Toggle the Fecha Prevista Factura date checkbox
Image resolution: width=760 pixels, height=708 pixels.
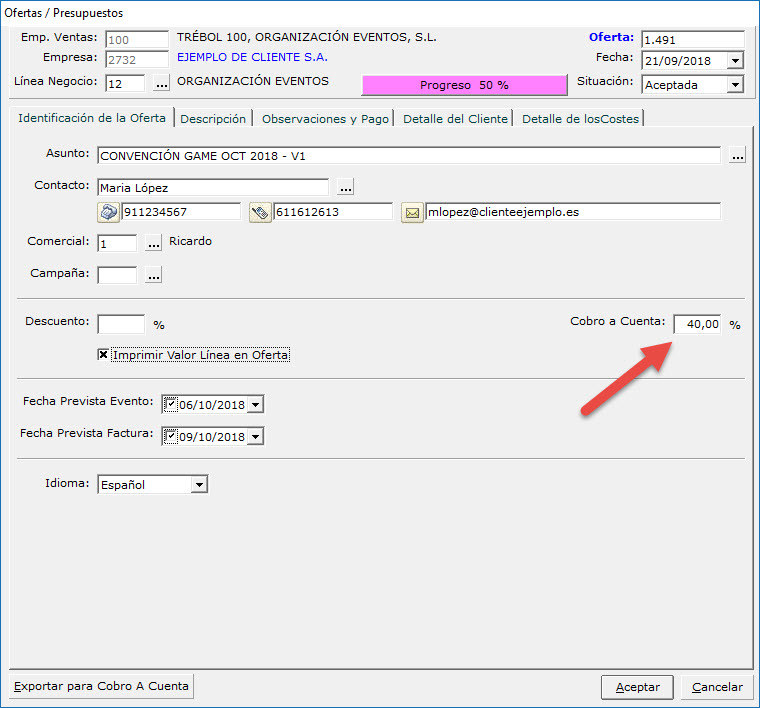point(170,436)
